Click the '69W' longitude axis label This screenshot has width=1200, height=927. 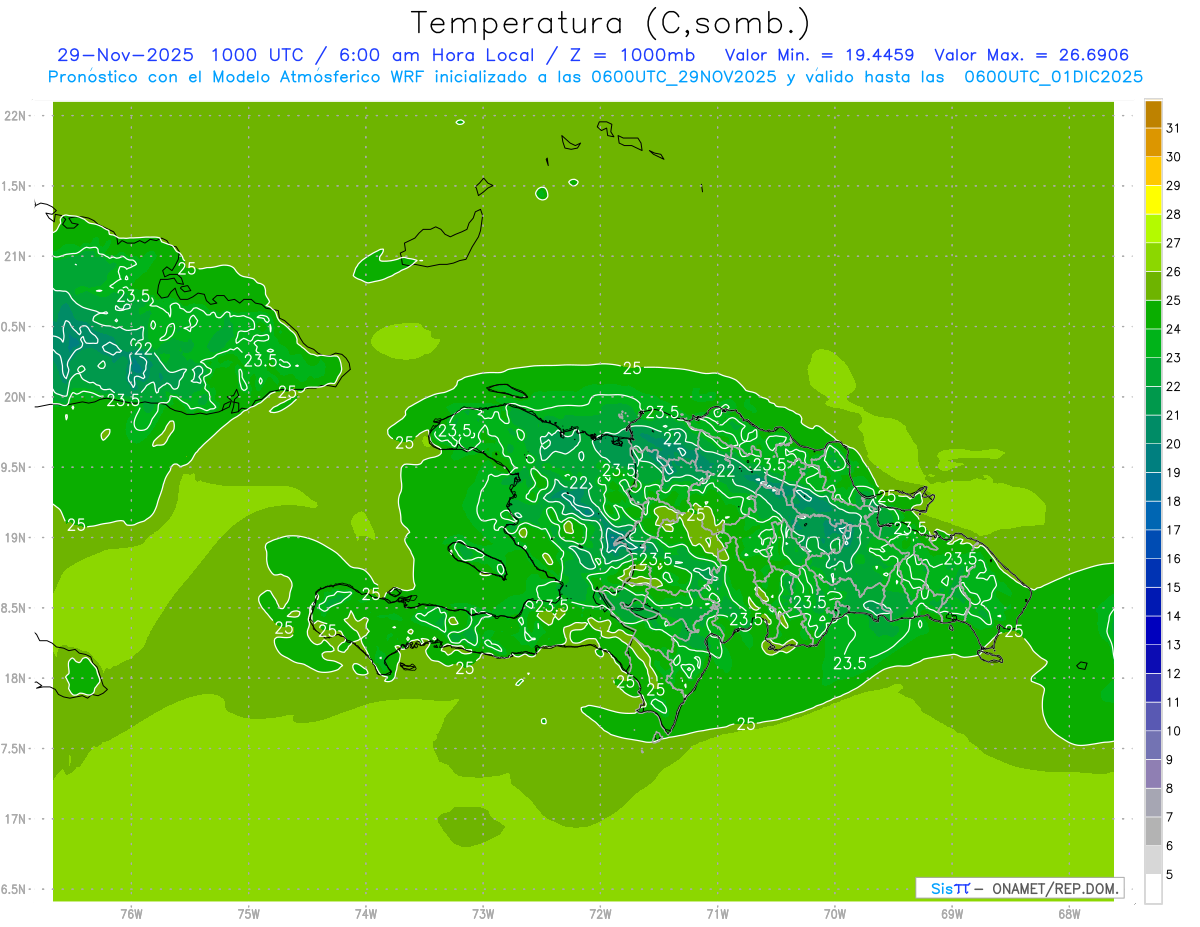952,914
